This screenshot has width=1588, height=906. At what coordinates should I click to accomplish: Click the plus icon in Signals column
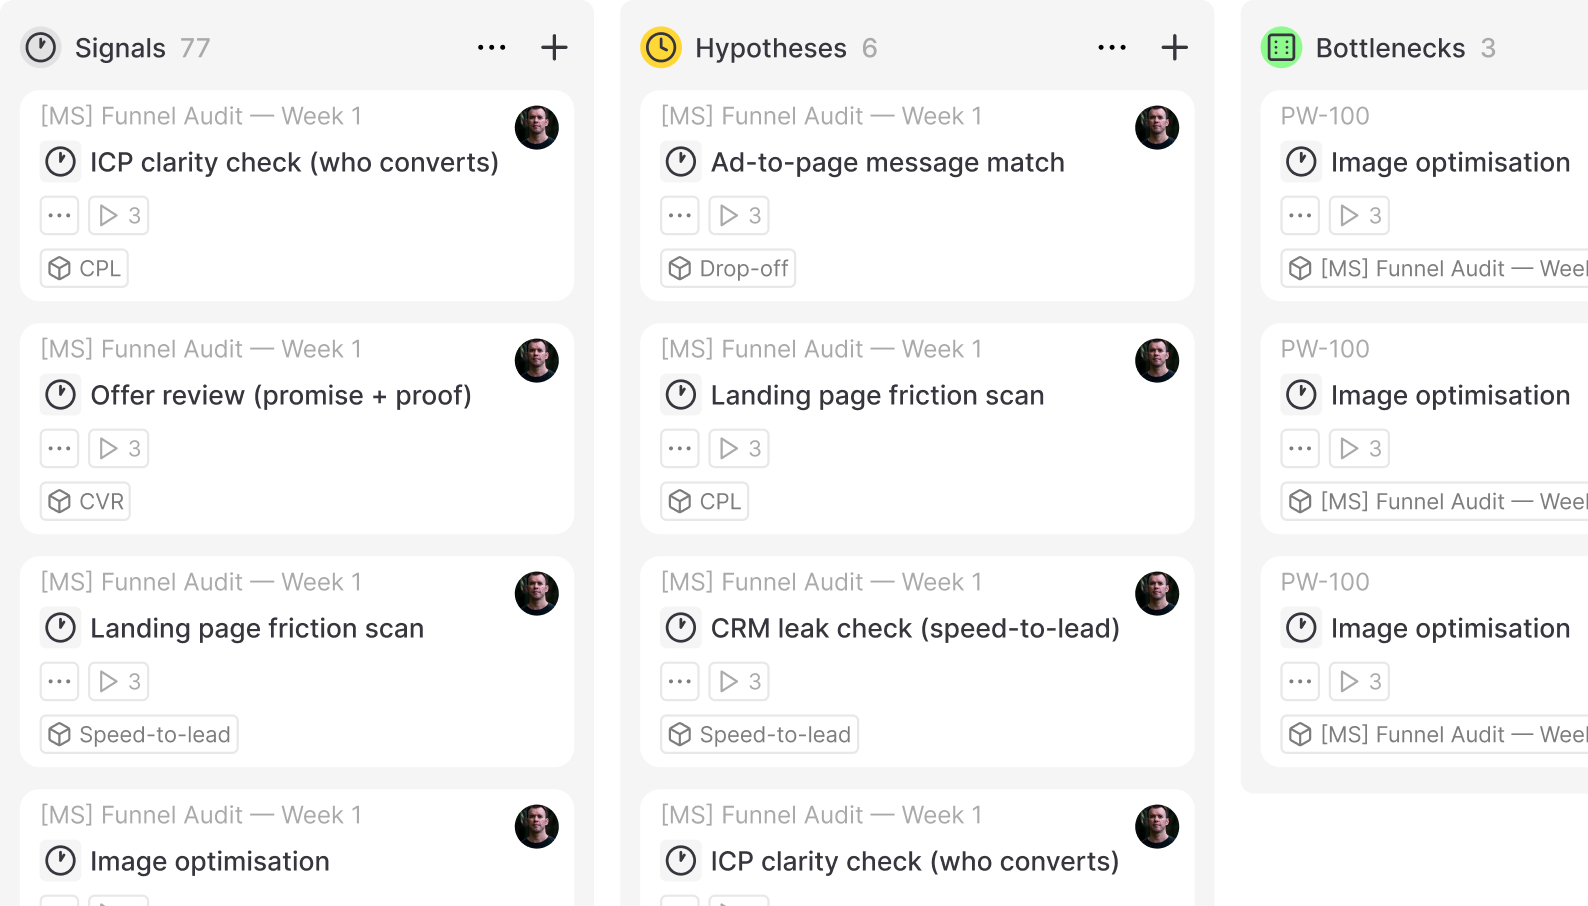[x=554, y=48]
